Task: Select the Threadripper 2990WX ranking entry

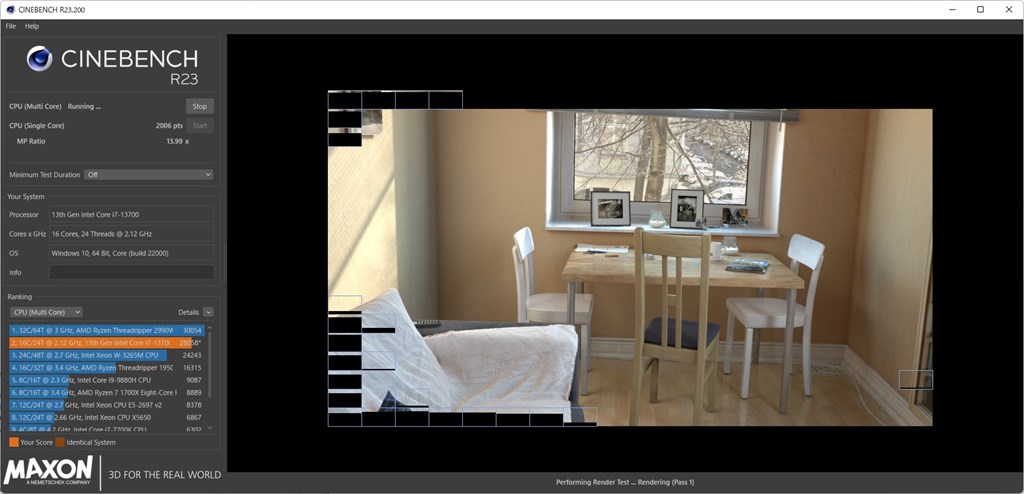Action: click(106, 331)
